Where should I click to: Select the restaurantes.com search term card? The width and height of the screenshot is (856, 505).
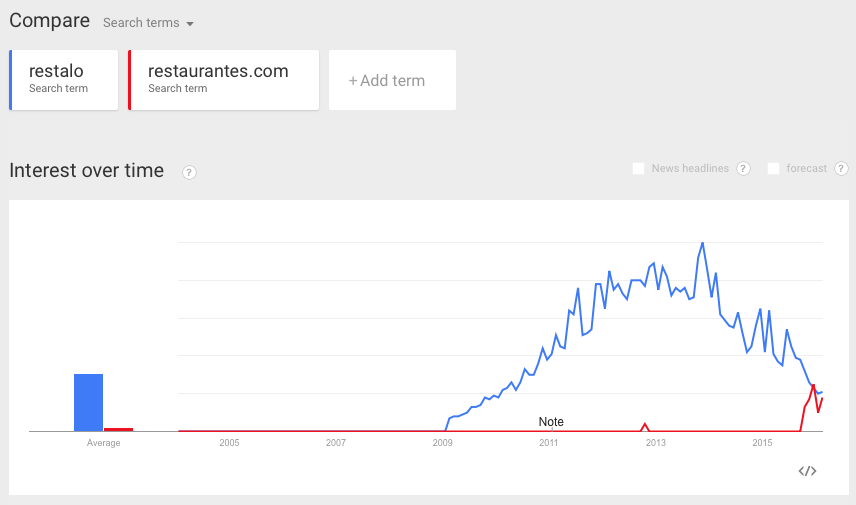(224, 79)
